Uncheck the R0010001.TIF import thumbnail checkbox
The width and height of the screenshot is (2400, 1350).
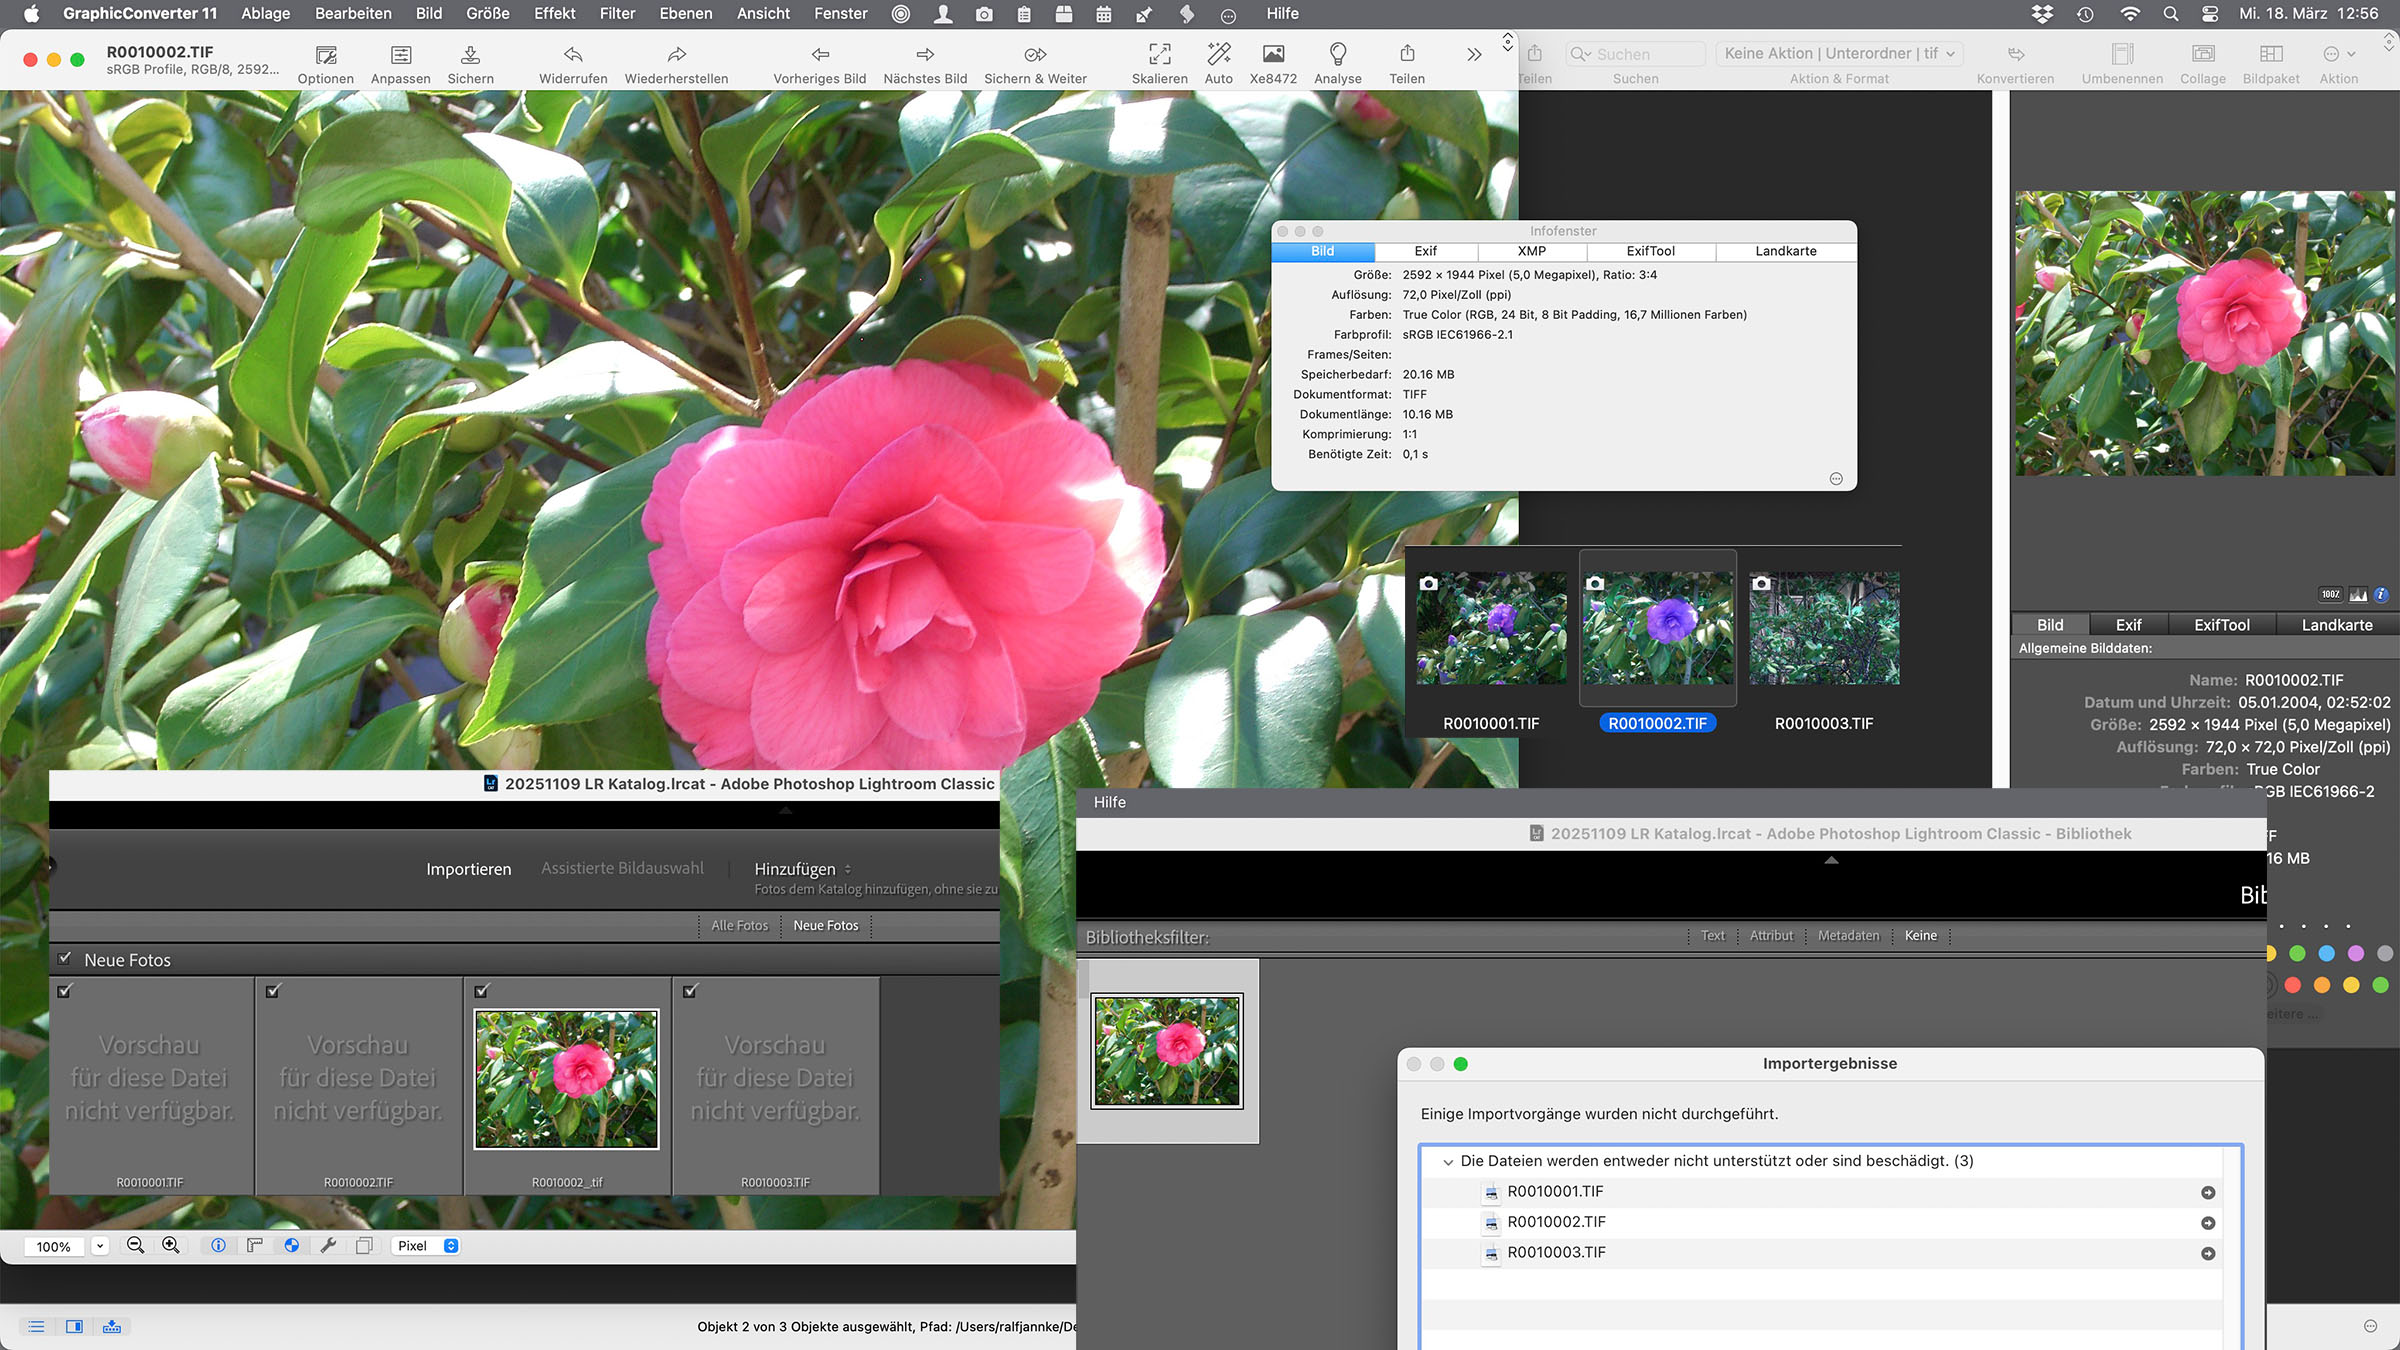[65, 991]
